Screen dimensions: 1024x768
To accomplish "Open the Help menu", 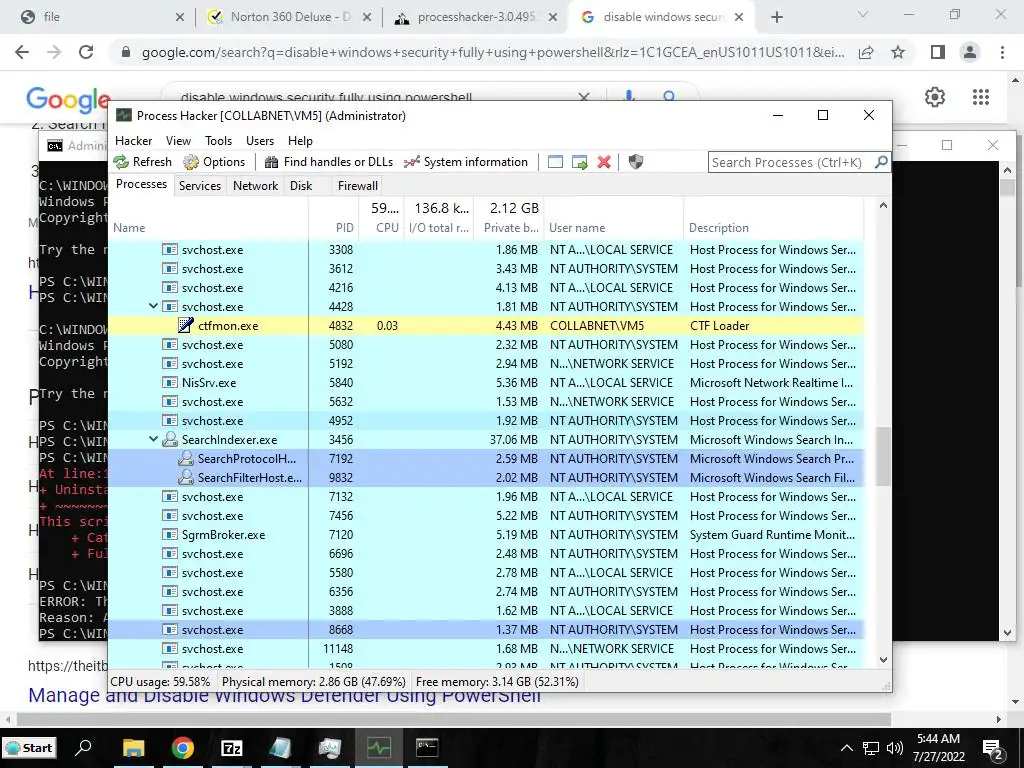I will coord(300,140).
